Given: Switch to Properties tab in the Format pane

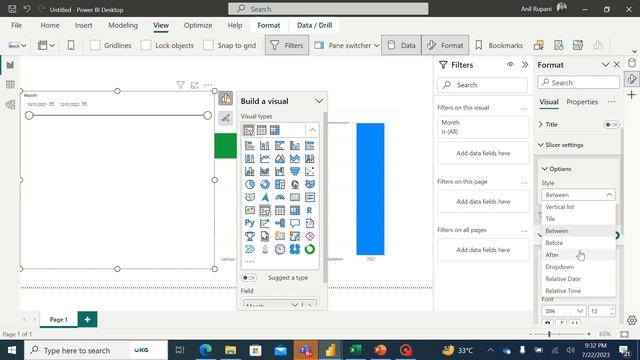Looking at the screenshot, I should point(582,102).
